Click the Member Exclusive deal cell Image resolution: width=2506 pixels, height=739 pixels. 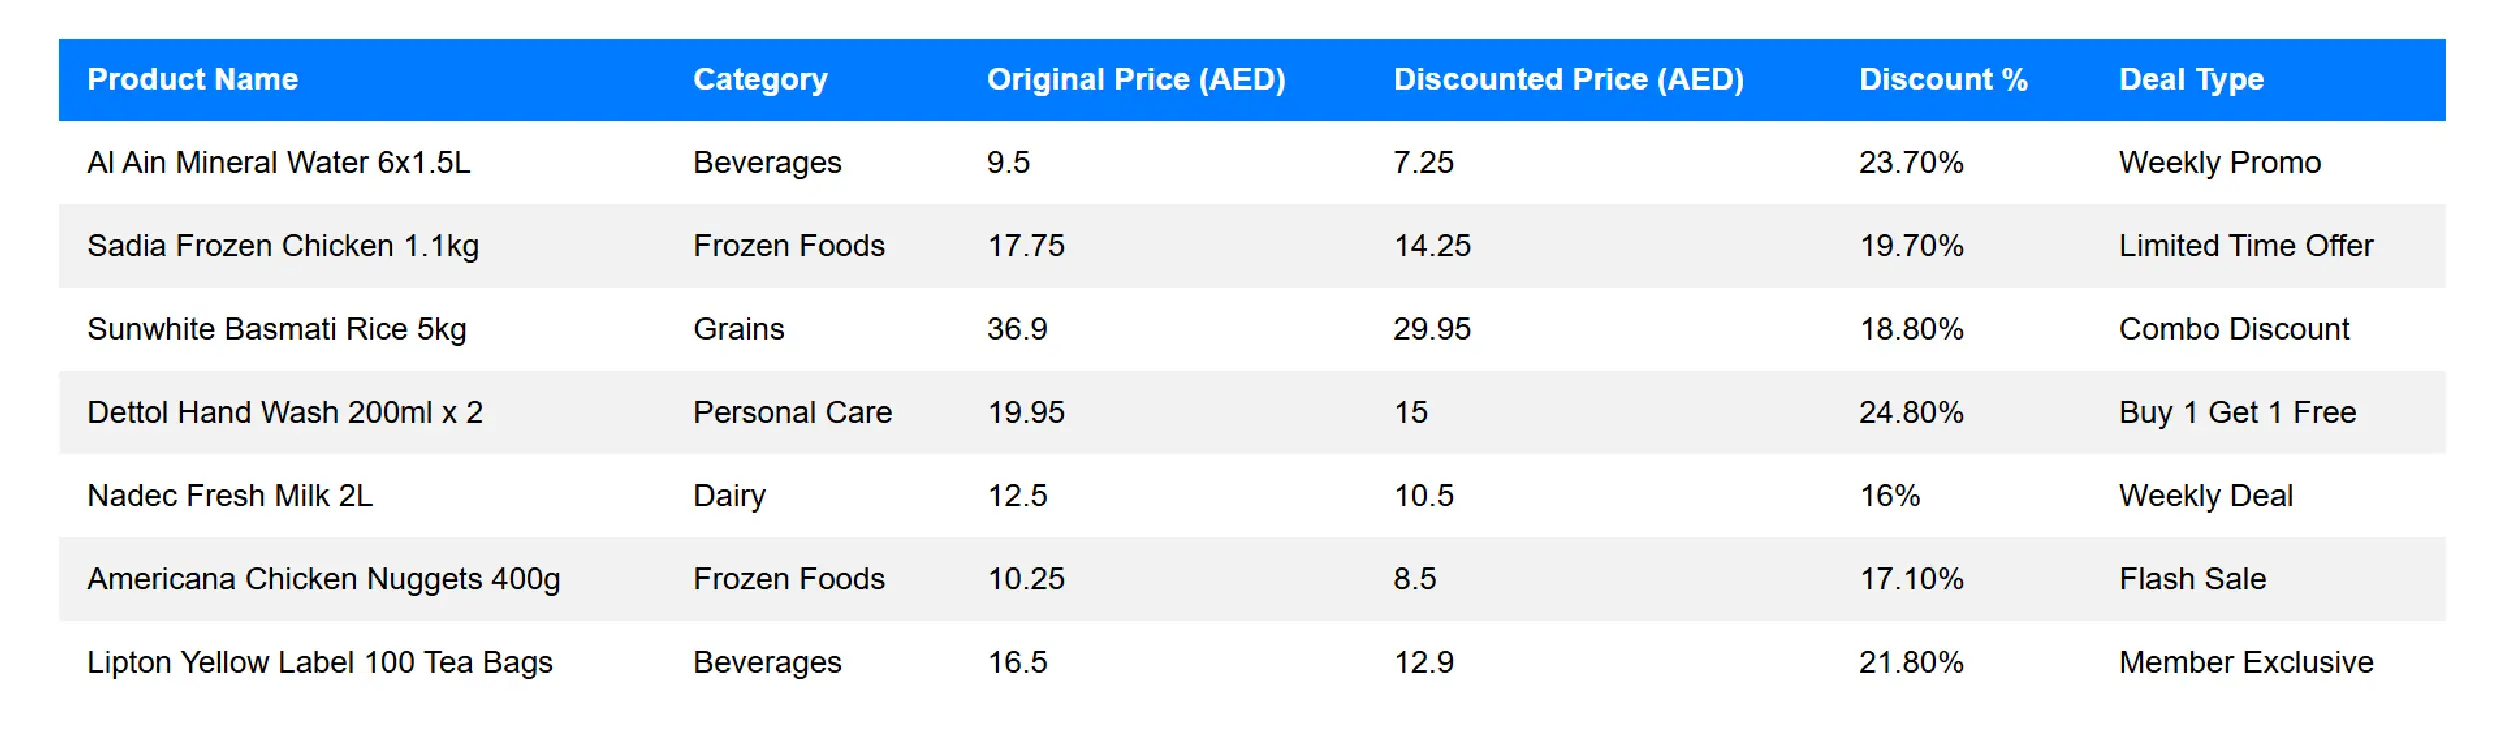point(2246,662)
